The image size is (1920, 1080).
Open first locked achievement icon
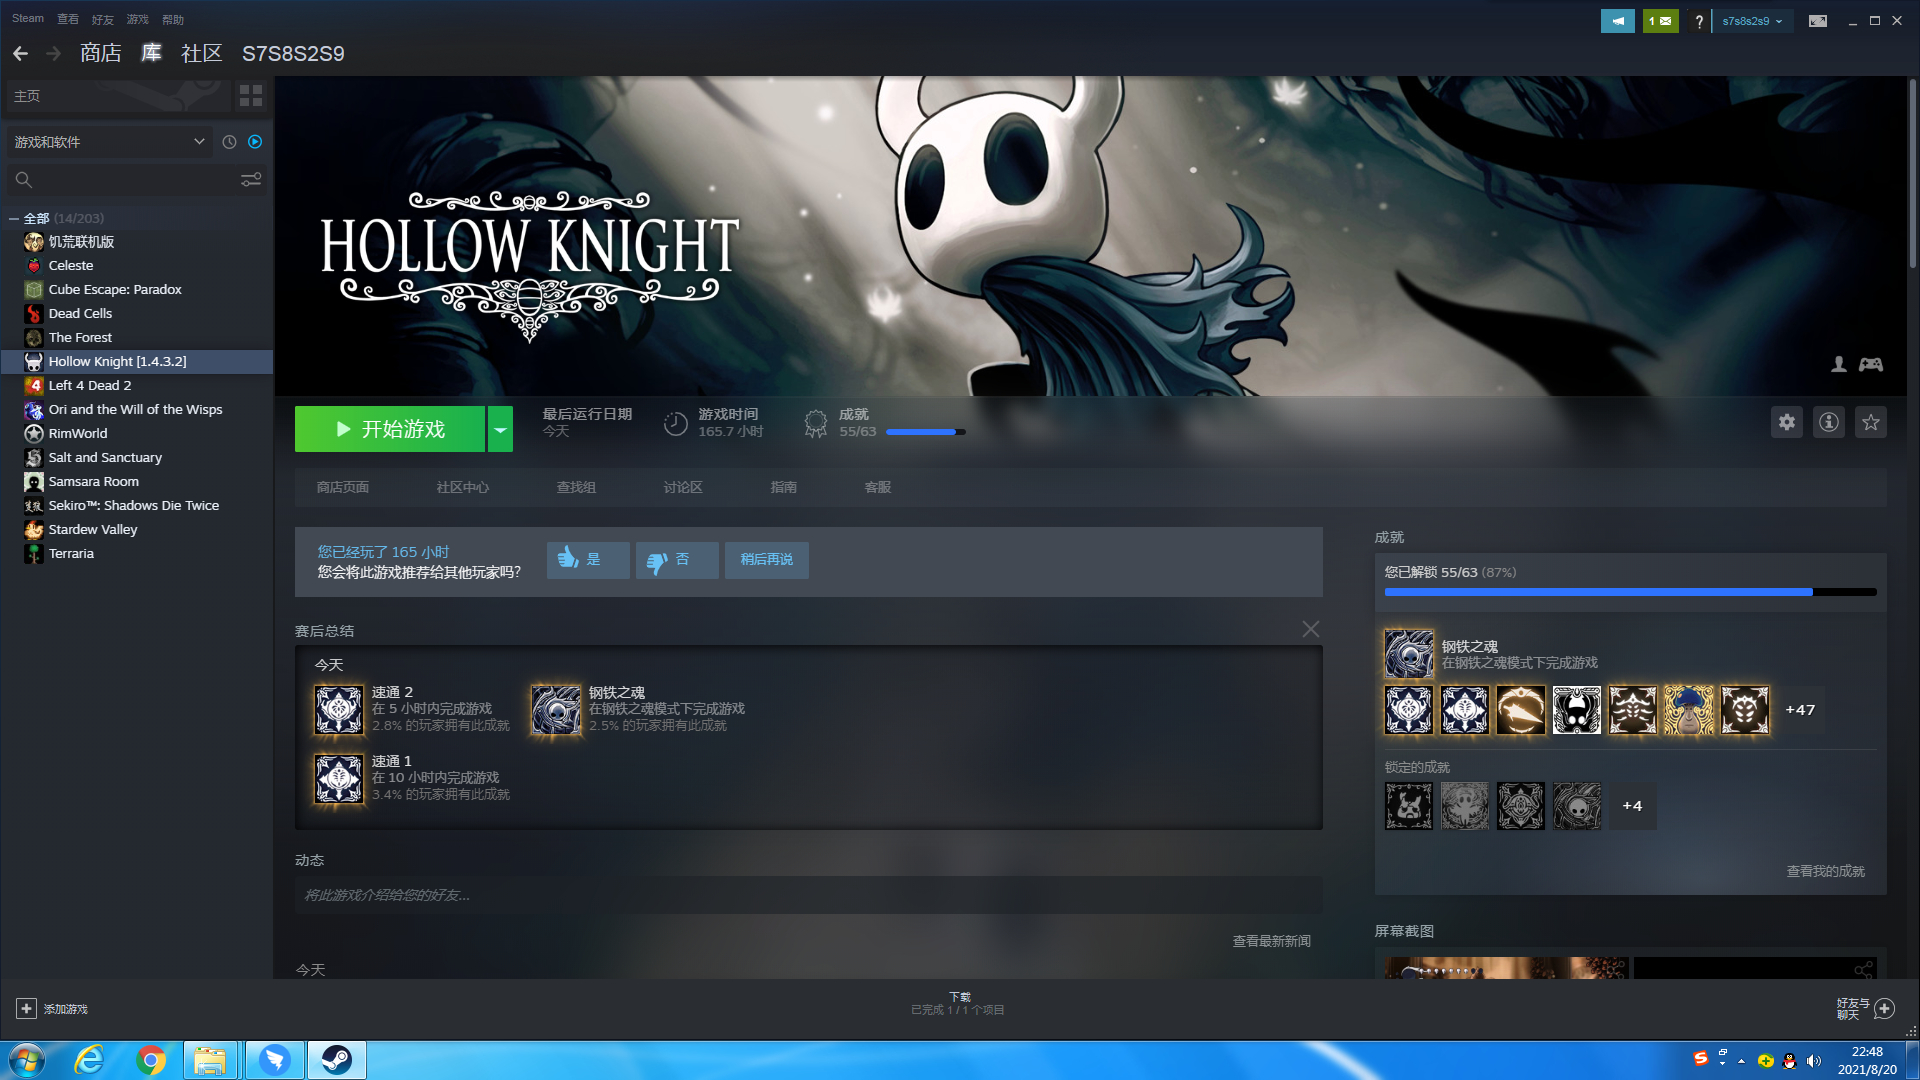tap(1409, 806)
